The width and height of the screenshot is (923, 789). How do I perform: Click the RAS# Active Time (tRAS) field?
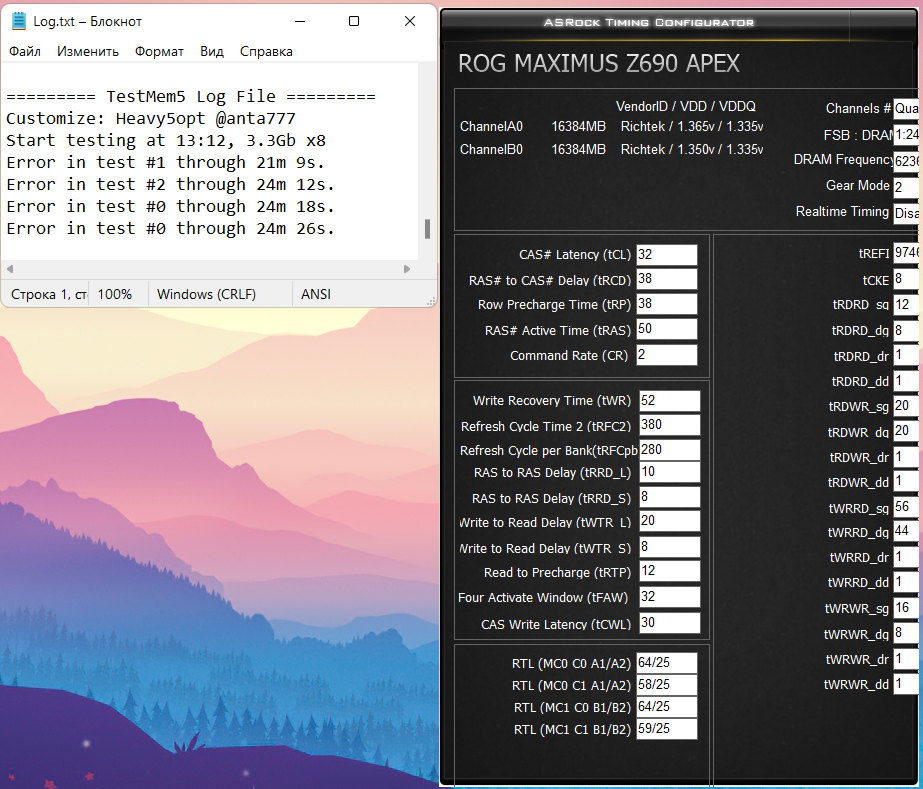click(666, 329)
